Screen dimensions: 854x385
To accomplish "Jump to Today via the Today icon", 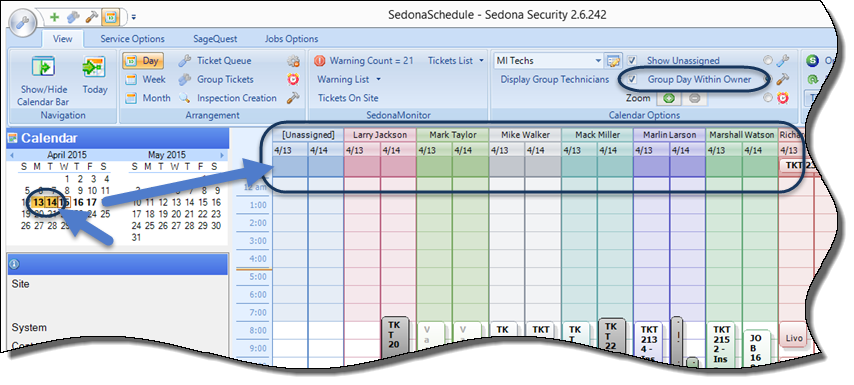I will click(94, 68).
